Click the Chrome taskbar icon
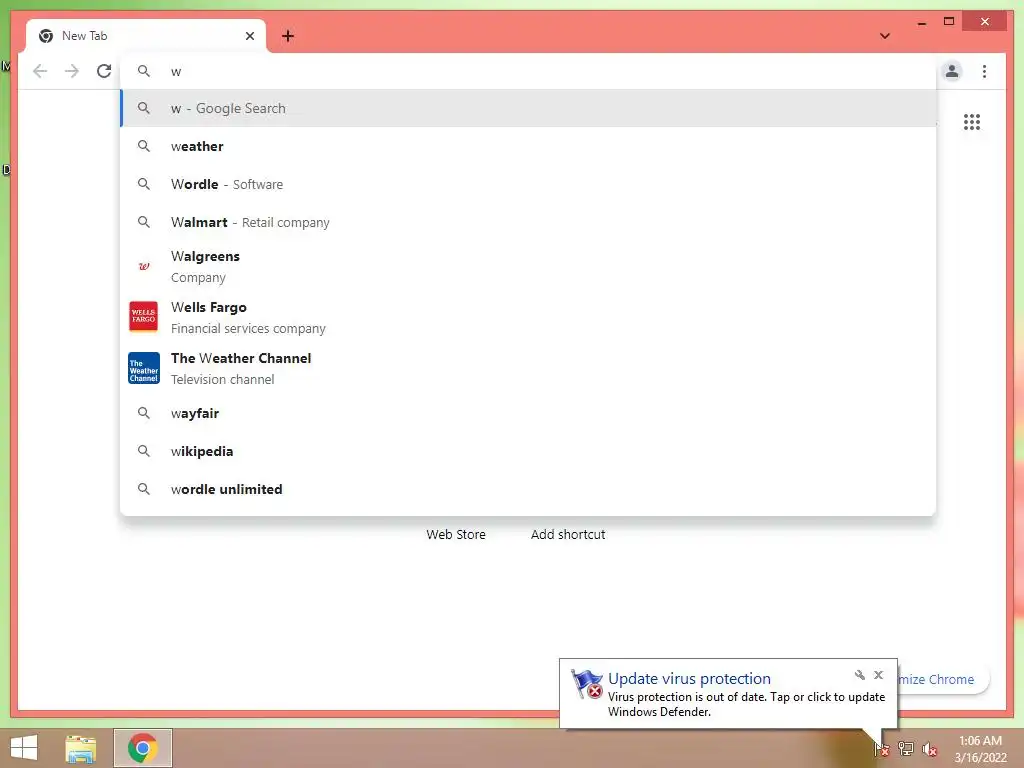Viewport: 1024px width, 768px height. coord(142,748)
